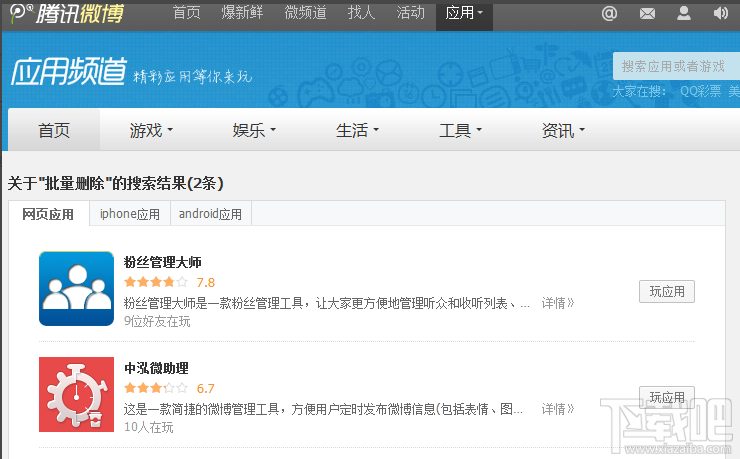This screenshot has width=740, height=459.
Task: View 详情 for 中泓微助理
Action: click(558, 409)
